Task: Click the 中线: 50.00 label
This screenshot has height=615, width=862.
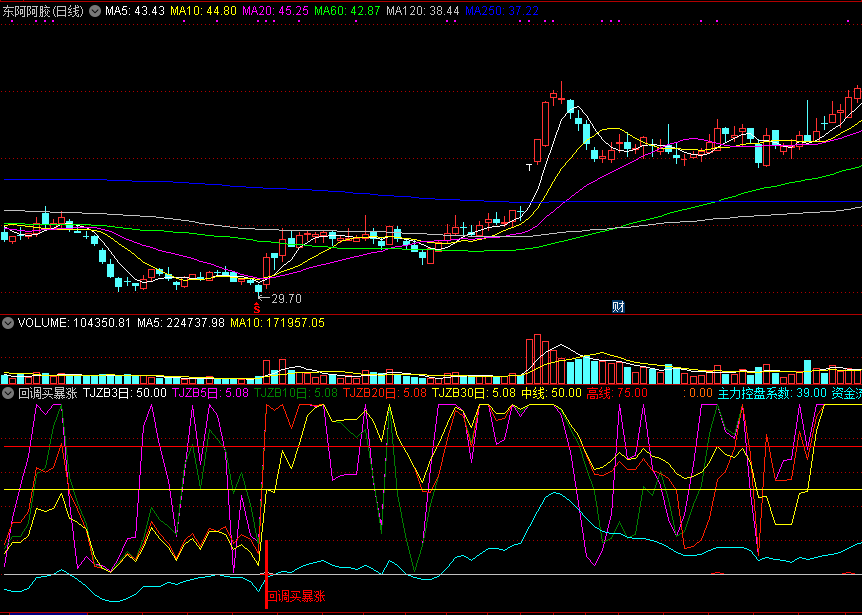Action: coord(551,393)
